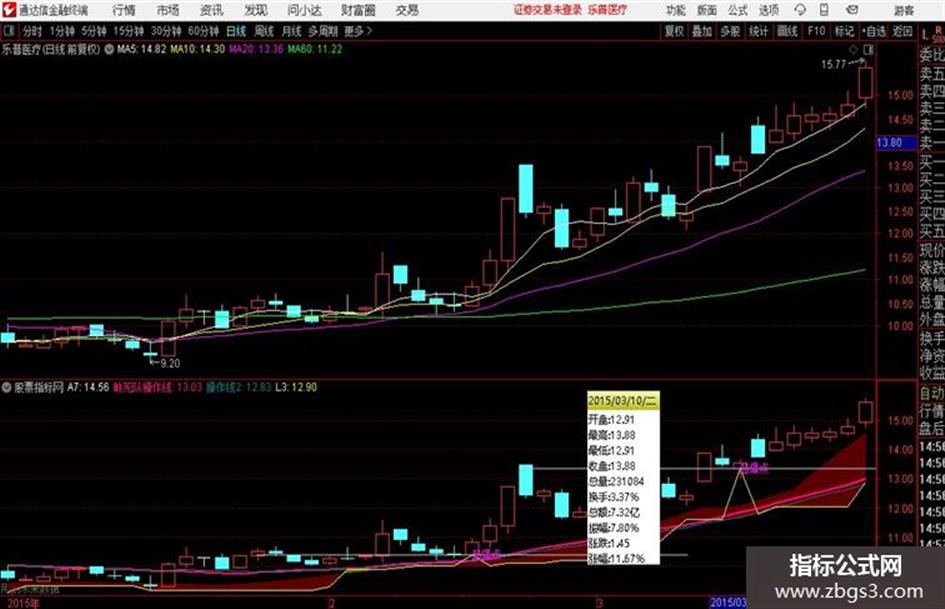Open the 问小达 menu

tap(304, 10)
